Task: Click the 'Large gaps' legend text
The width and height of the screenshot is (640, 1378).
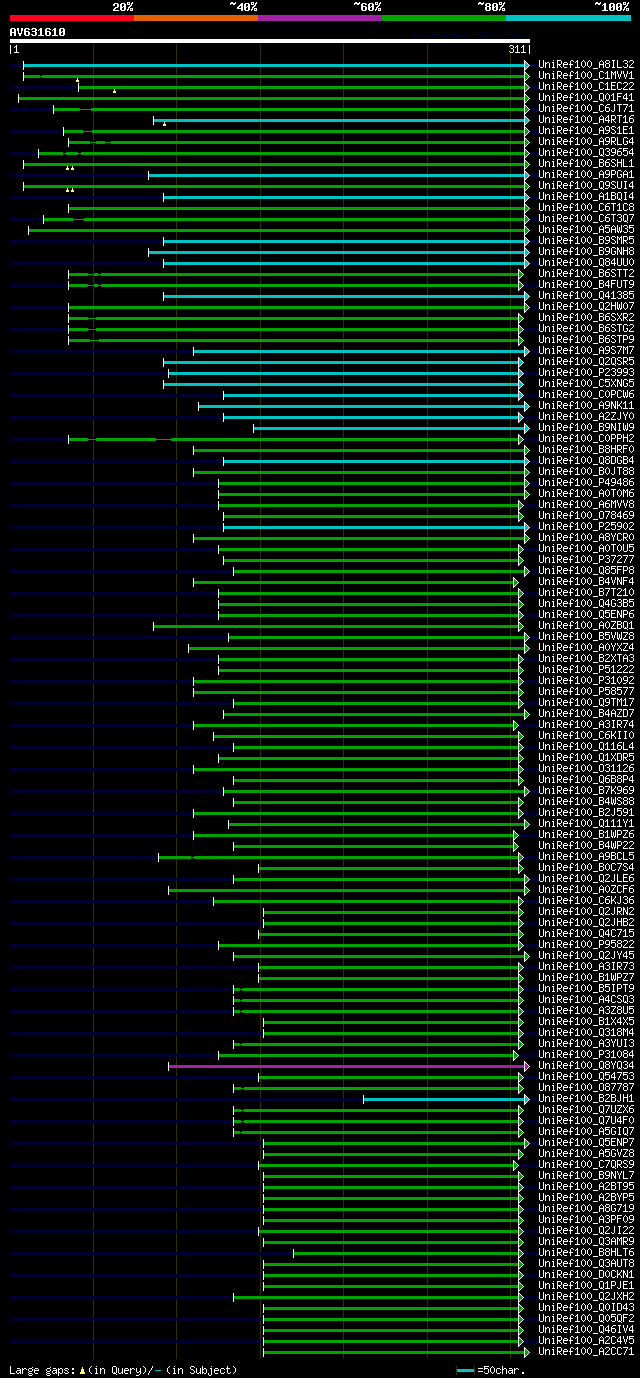Action: click(x=42, y=1370)
